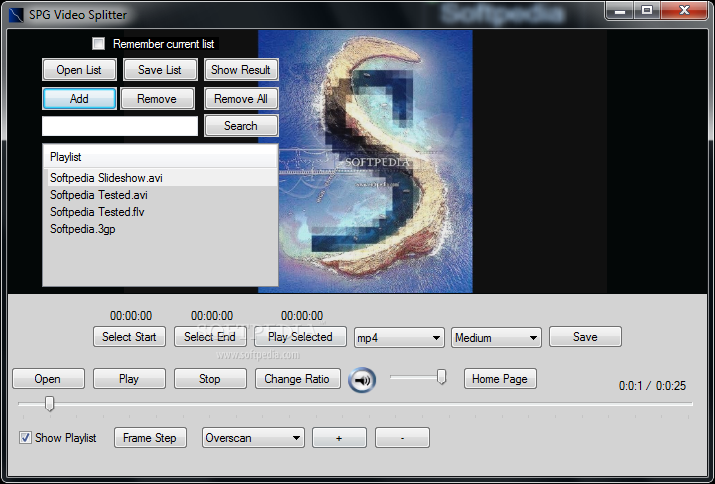Click the Search button
Viewport: 715px width, 484px height.
pos(241,126)
